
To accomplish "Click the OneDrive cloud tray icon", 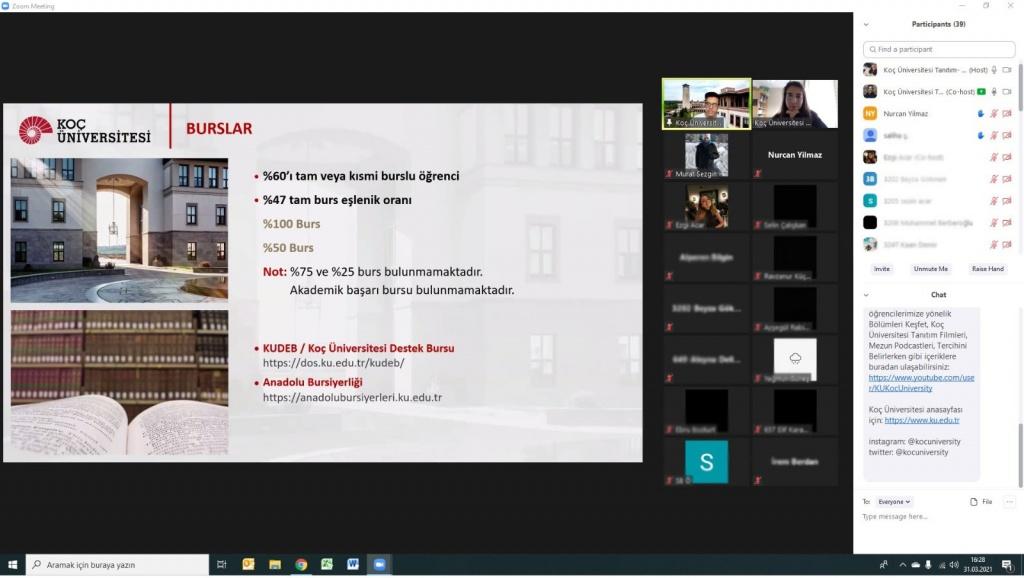I will point(916,565).
